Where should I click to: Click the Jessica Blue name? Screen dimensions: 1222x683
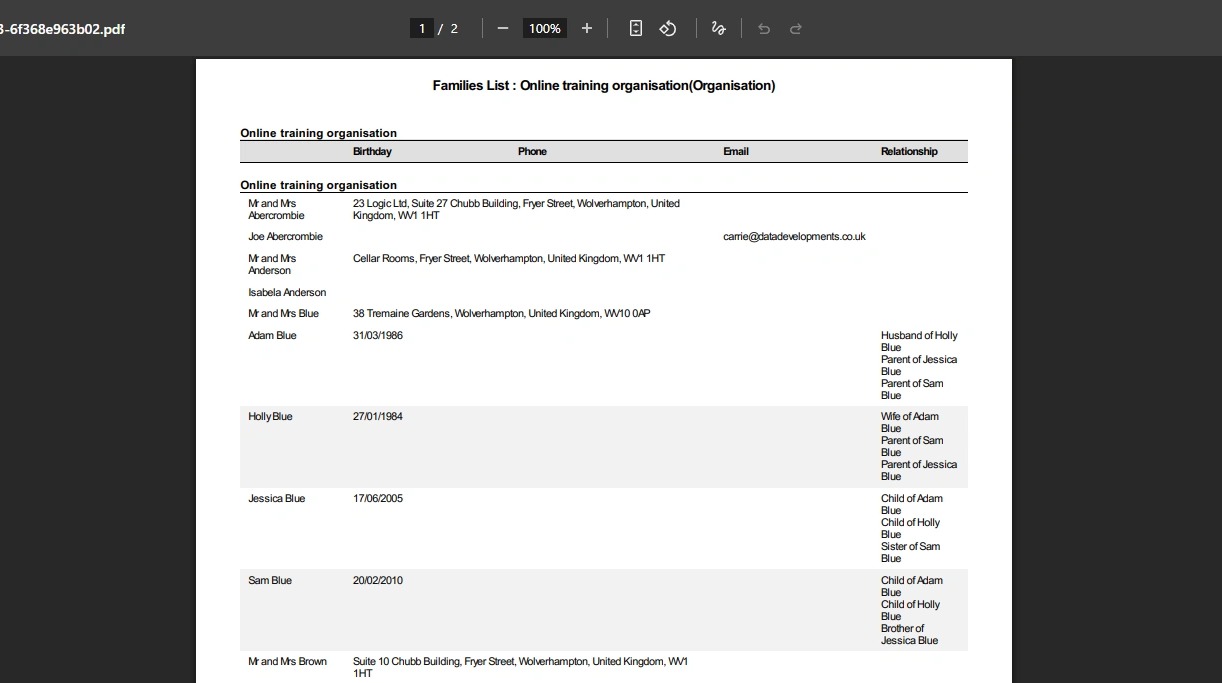pos(276,498)
